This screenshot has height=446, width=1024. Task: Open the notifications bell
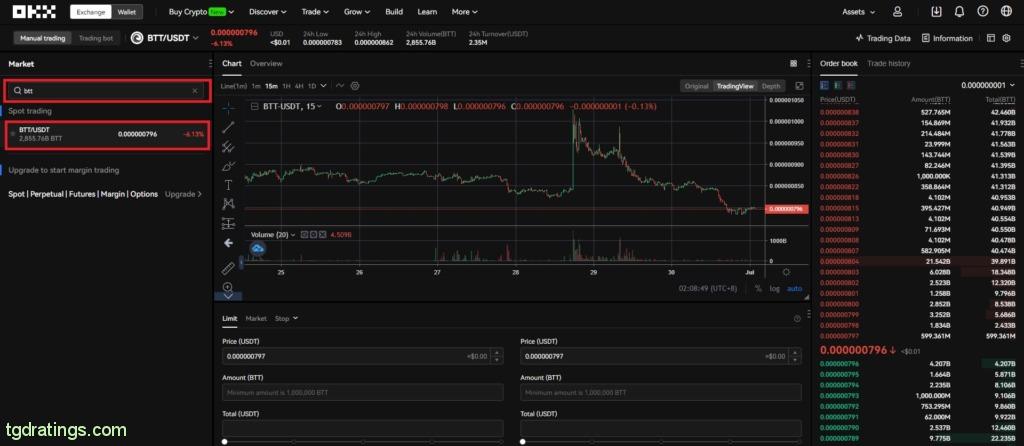point(959,12)
